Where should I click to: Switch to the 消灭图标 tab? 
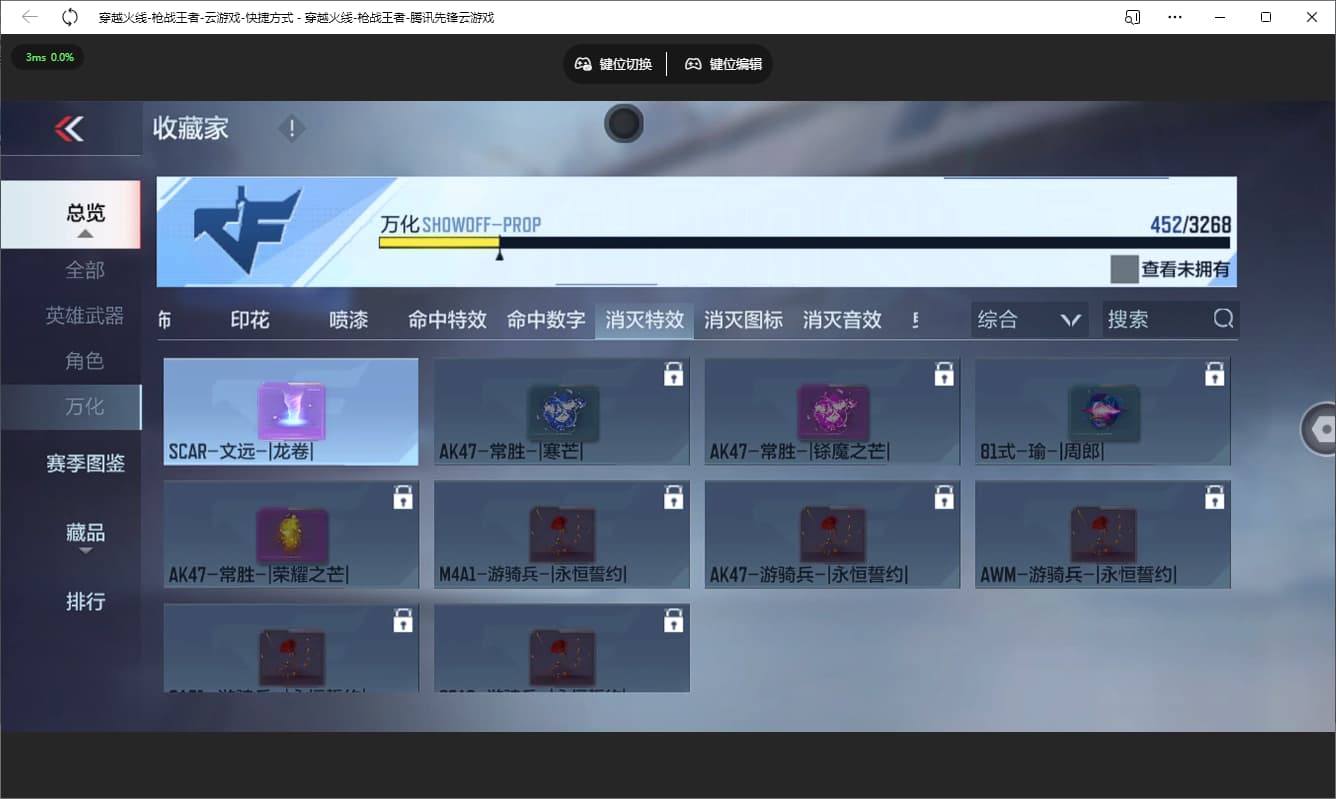click(x=743, y=320)
